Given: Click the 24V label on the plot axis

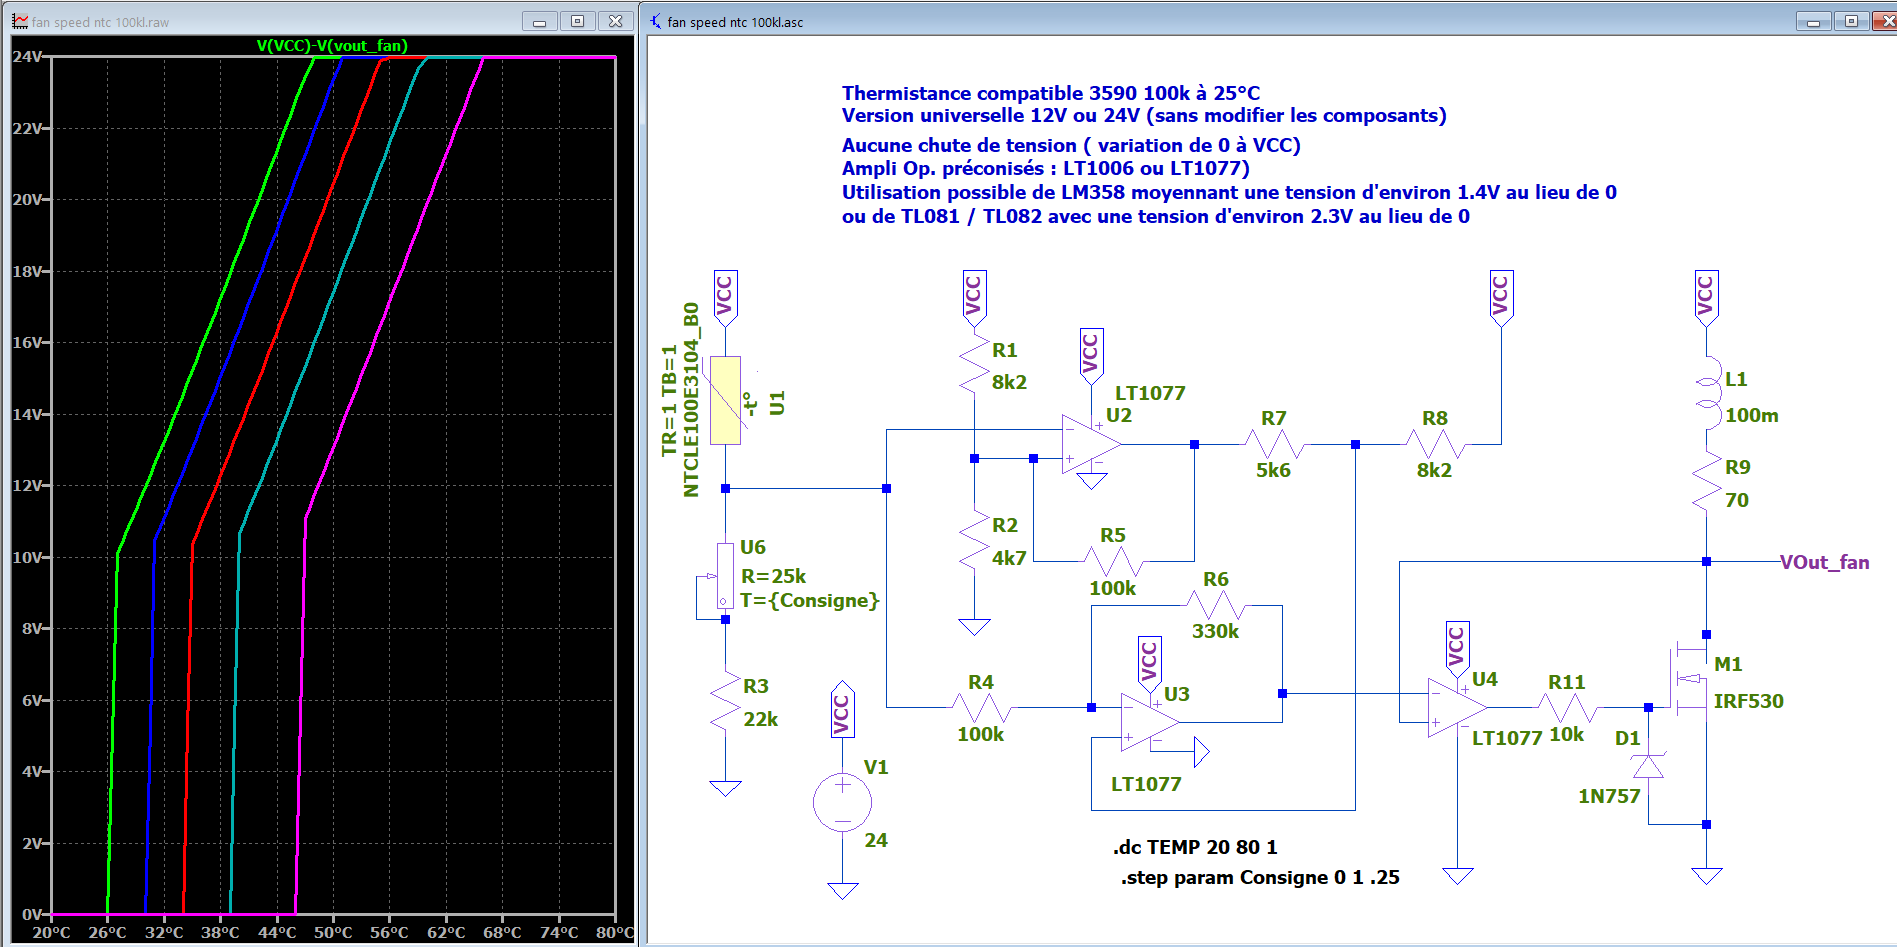Looking at the screenshot, I should click(27, 57).
